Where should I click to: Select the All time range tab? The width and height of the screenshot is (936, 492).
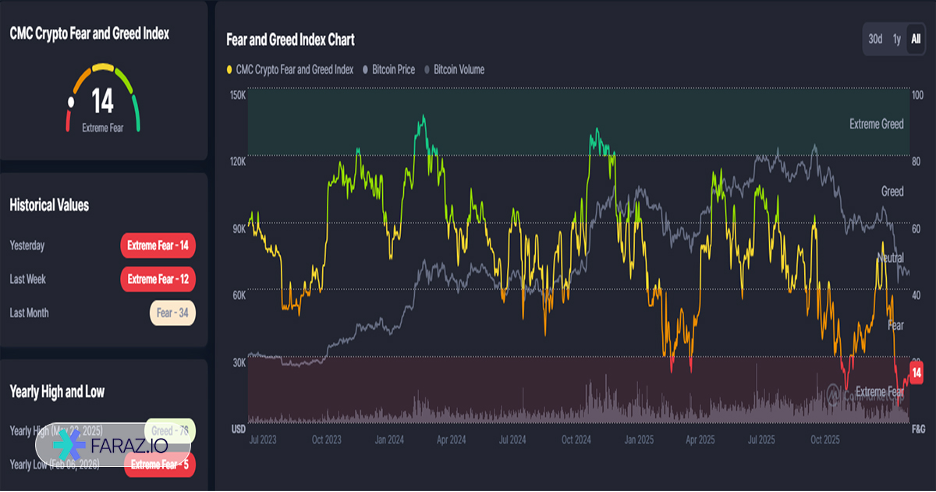click(916, 39)
